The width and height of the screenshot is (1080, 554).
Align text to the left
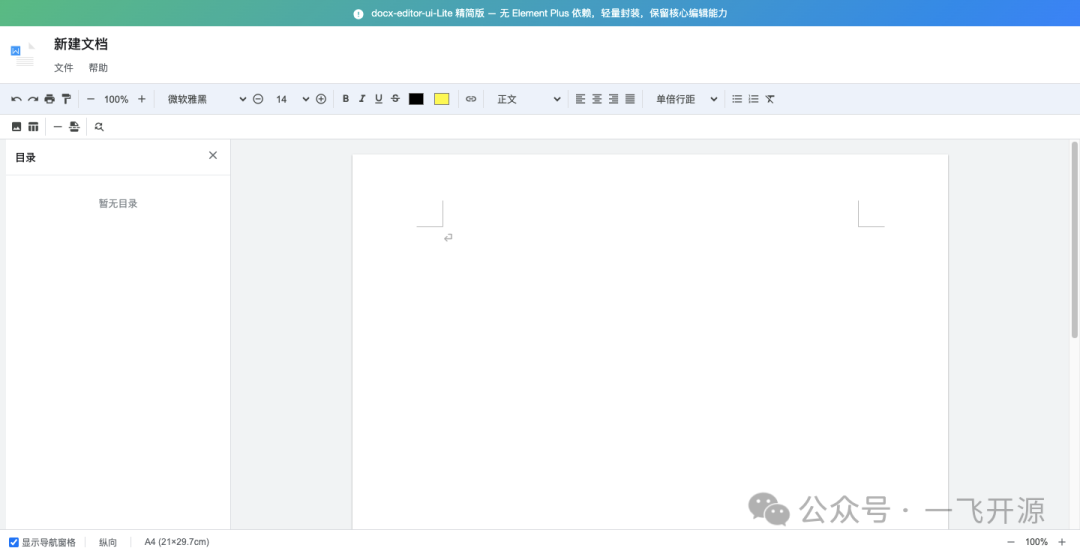tap(581, 99)
